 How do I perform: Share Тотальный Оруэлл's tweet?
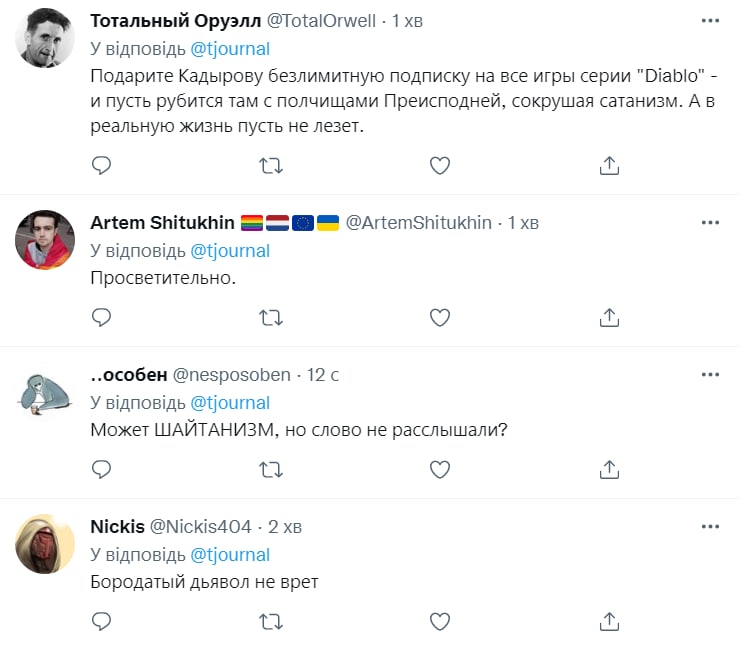(609, 166)
